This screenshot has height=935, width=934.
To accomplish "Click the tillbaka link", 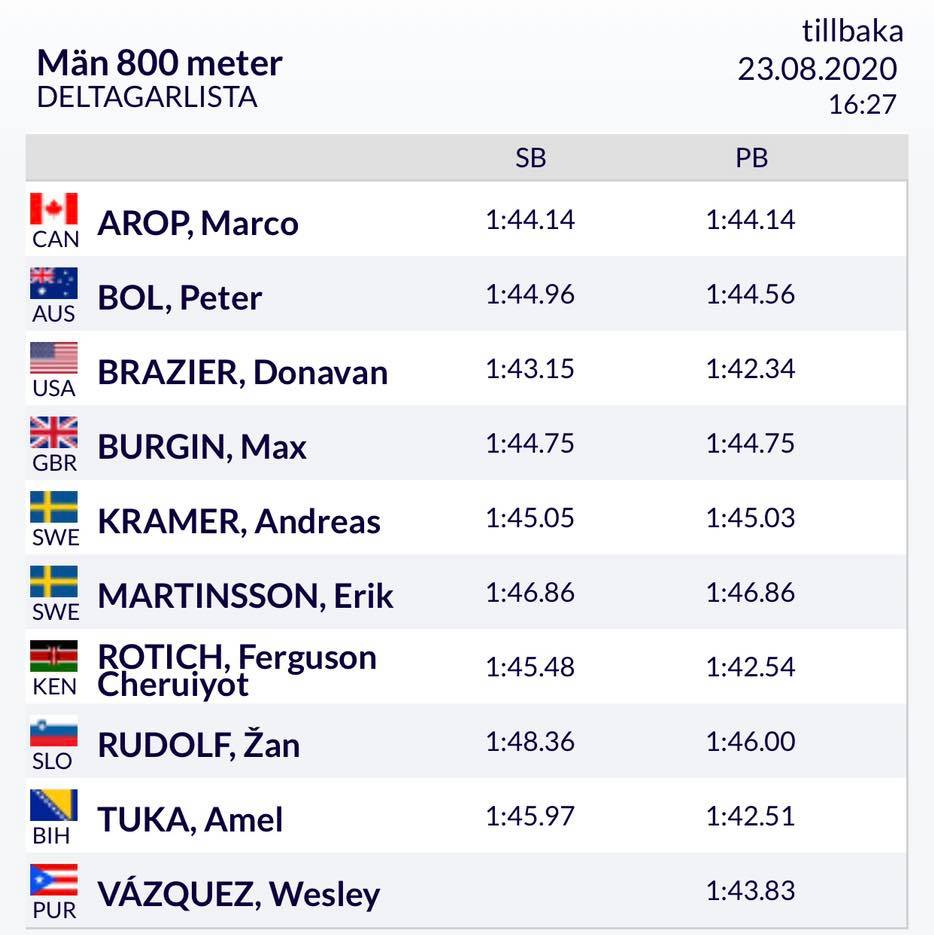I will [x=852, y=32].
